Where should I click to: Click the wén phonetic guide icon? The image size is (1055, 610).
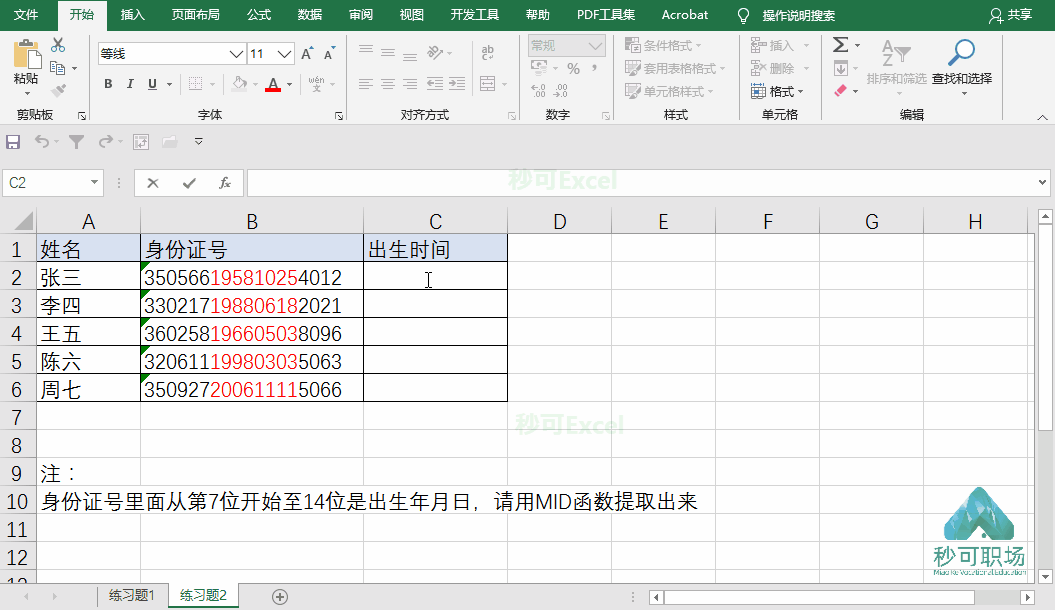point(316,84)
